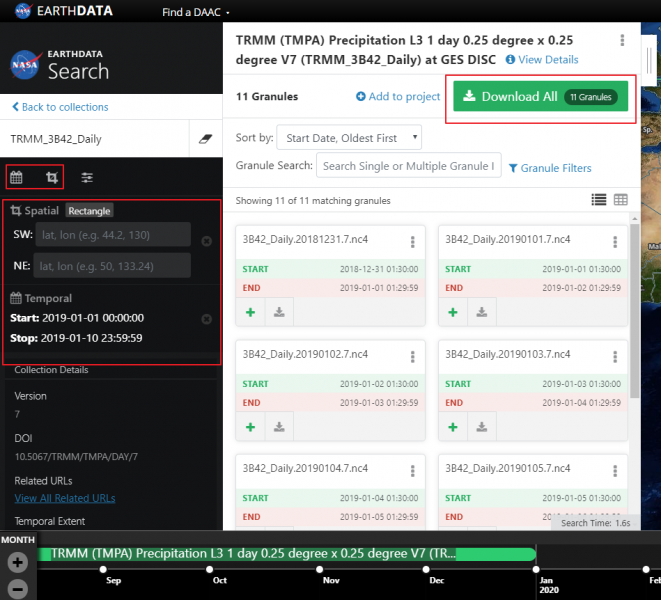Viewport: 661px width, 600px height.
Task: Switch granules to list view
Action: pos(599,200)
